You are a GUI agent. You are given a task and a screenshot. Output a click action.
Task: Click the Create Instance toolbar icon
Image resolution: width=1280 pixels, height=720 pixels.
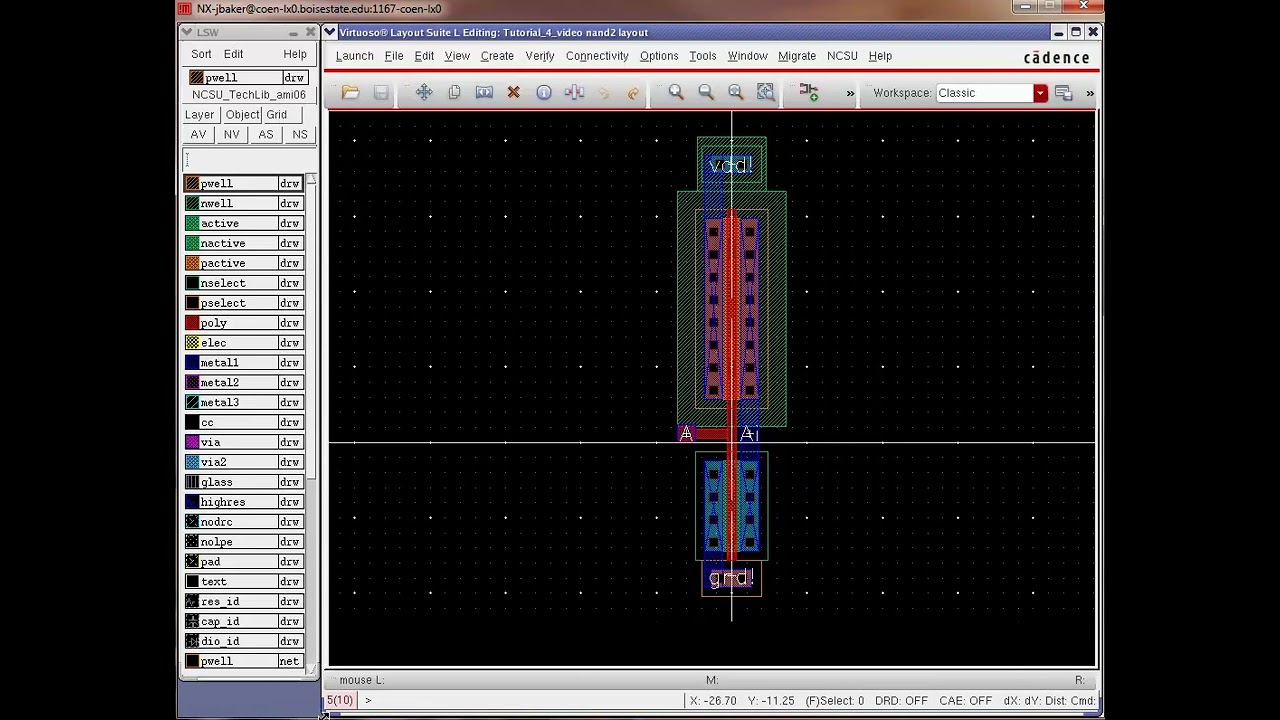809,93
